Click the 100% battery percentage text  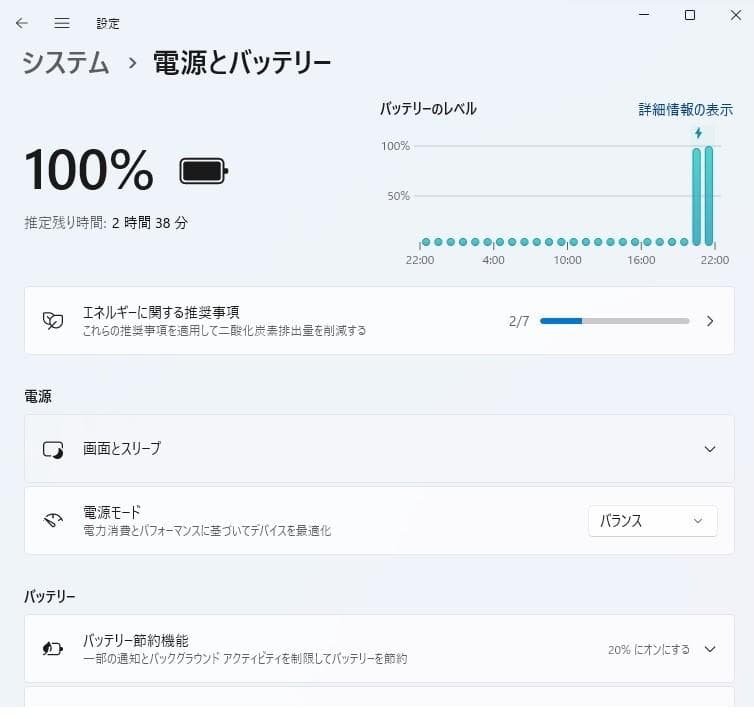89,170
